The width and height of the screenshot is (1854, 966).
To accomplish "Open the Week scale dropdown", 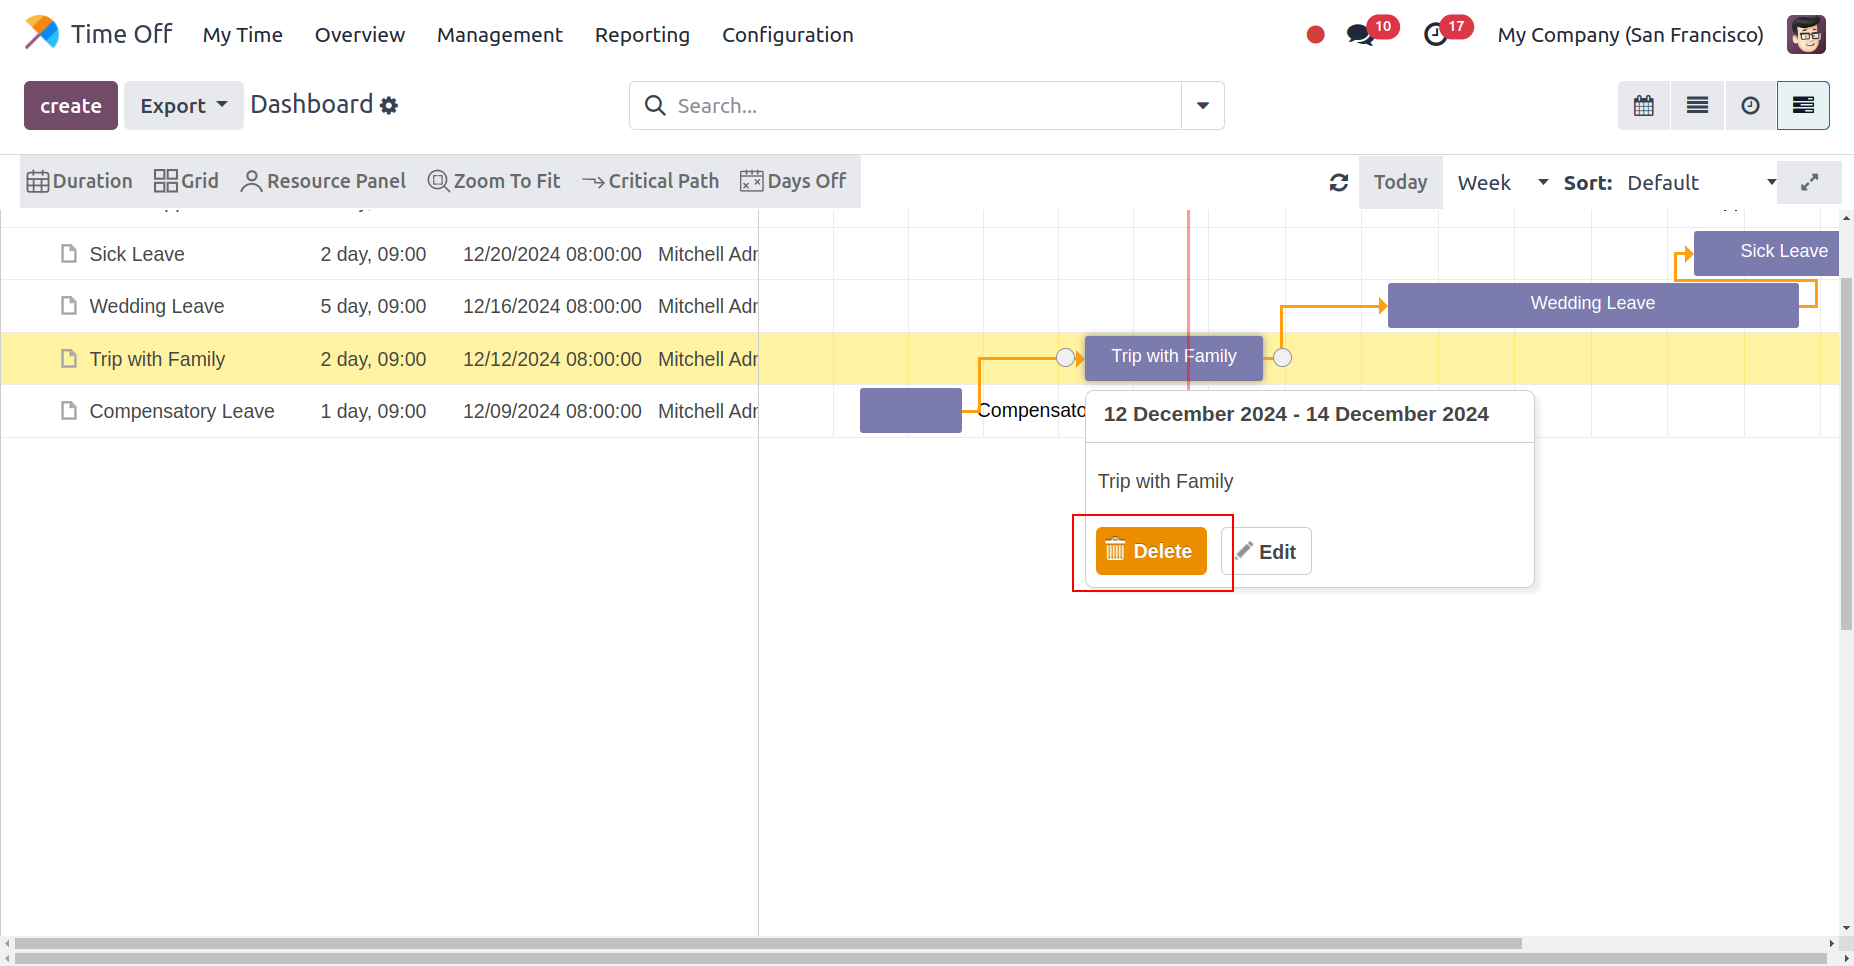I will (x=1501, y=183).
